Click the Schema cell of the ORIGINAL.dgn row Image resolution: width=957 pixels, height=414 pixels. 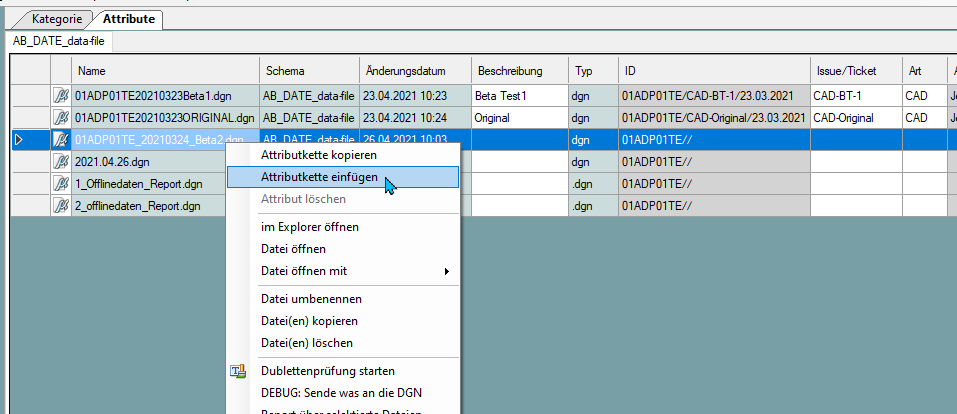pyautogui.click(x=309, y=118)
